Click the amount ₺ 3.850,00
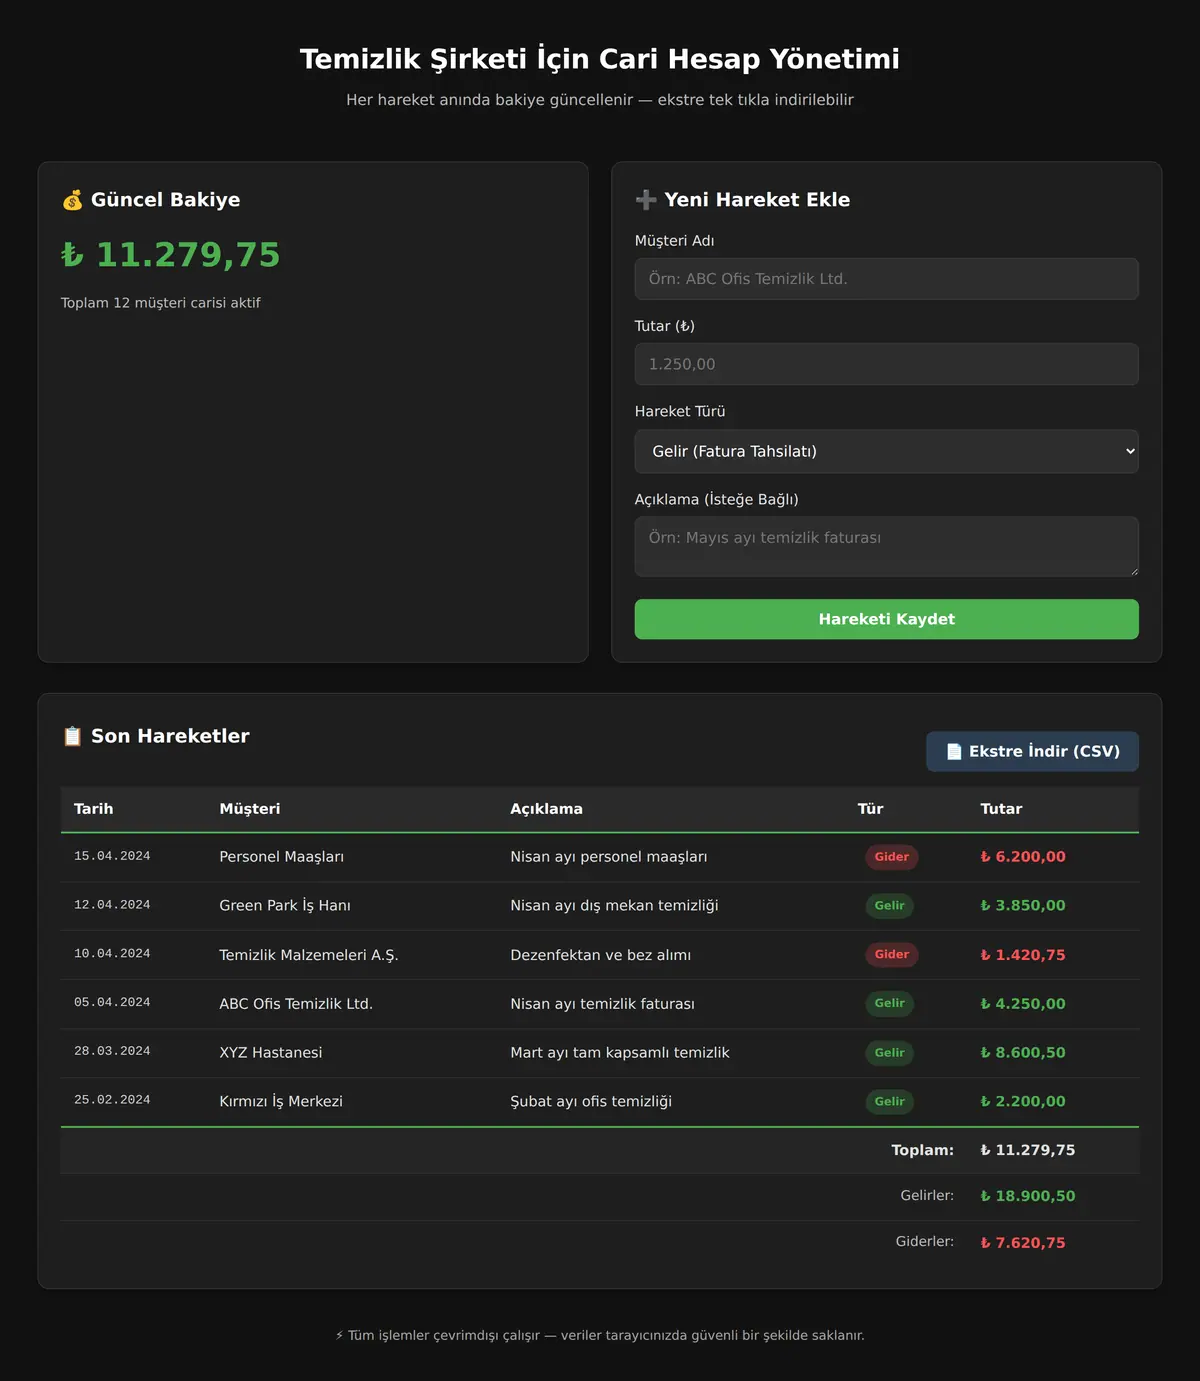The image size is (1200, 1381). (x=1023, y=906)
